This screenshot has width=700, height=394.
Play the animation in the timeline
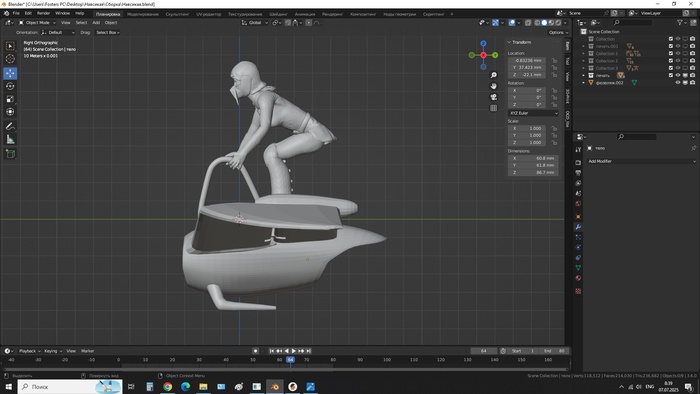tap(294, 351)
